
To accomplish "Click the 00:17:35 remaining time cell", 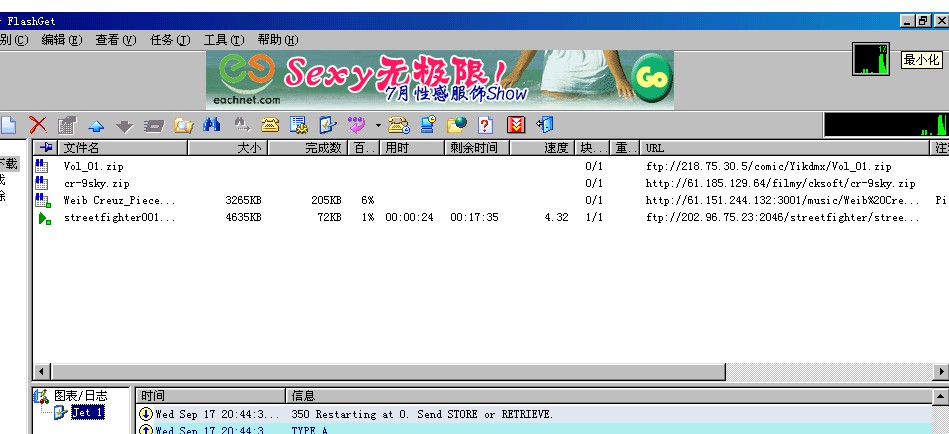I will pyautogui.click(x=474, y=217).
